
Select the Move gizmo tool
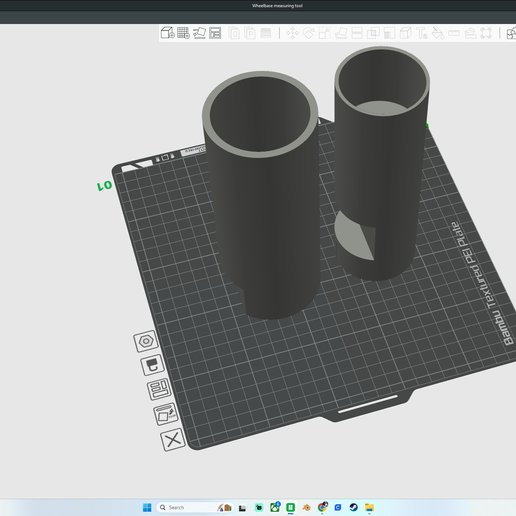(x=292, y=33)
